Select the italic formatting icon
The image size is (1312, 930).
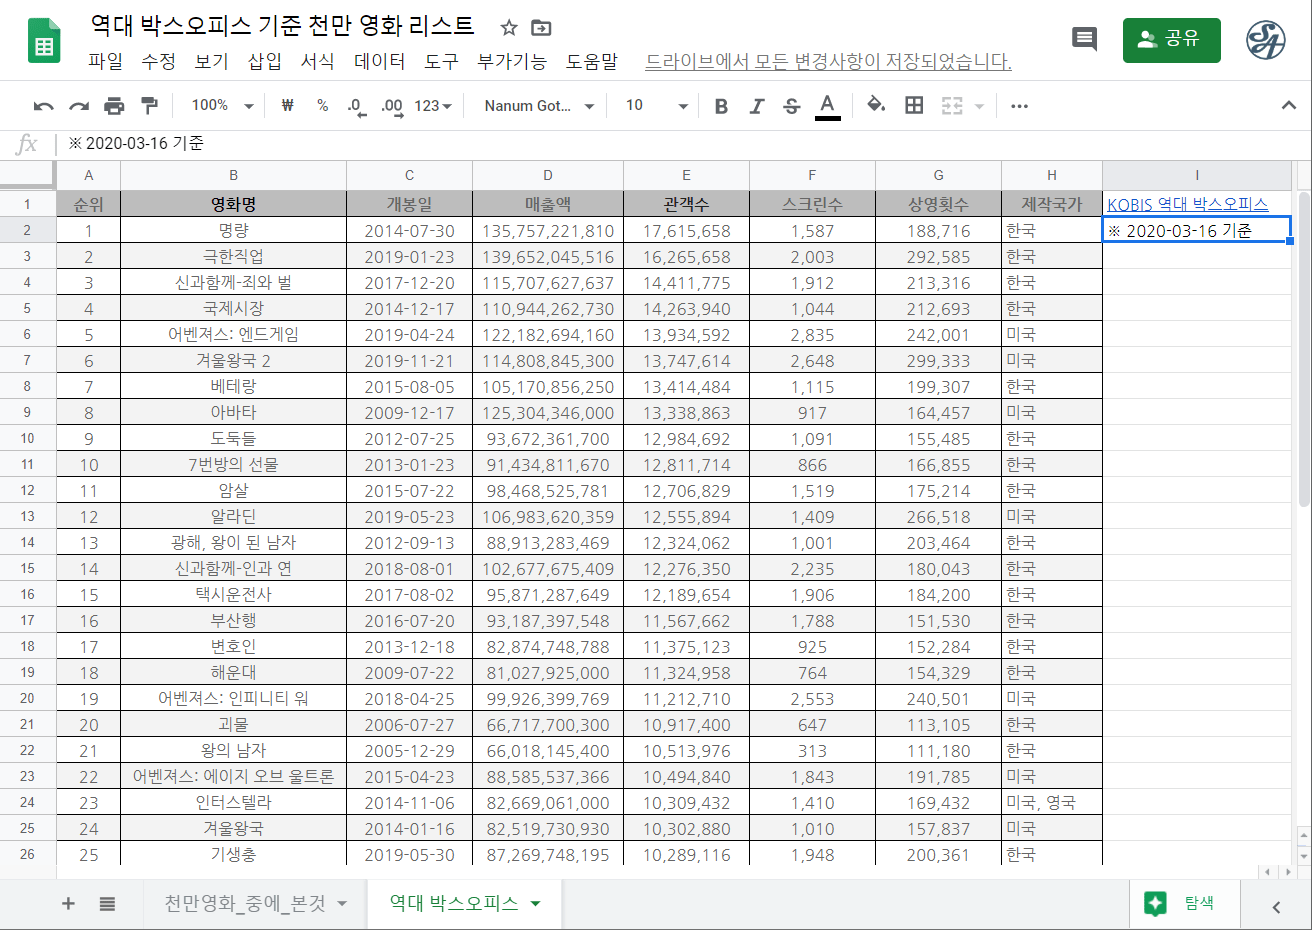(x=758, y=105)
